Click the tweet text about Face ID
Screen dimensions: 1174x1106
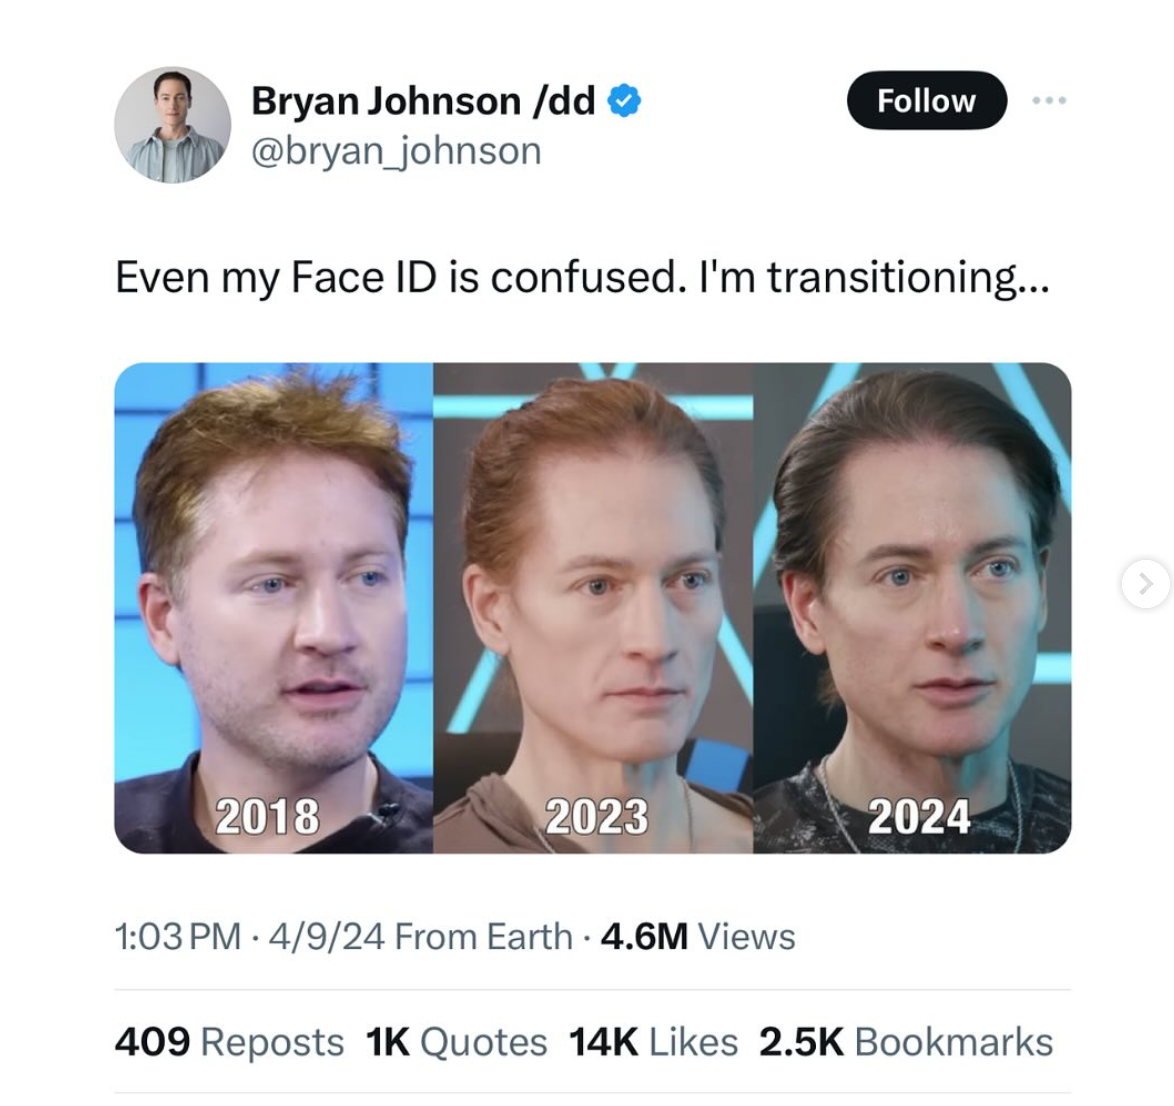(582, 278)
